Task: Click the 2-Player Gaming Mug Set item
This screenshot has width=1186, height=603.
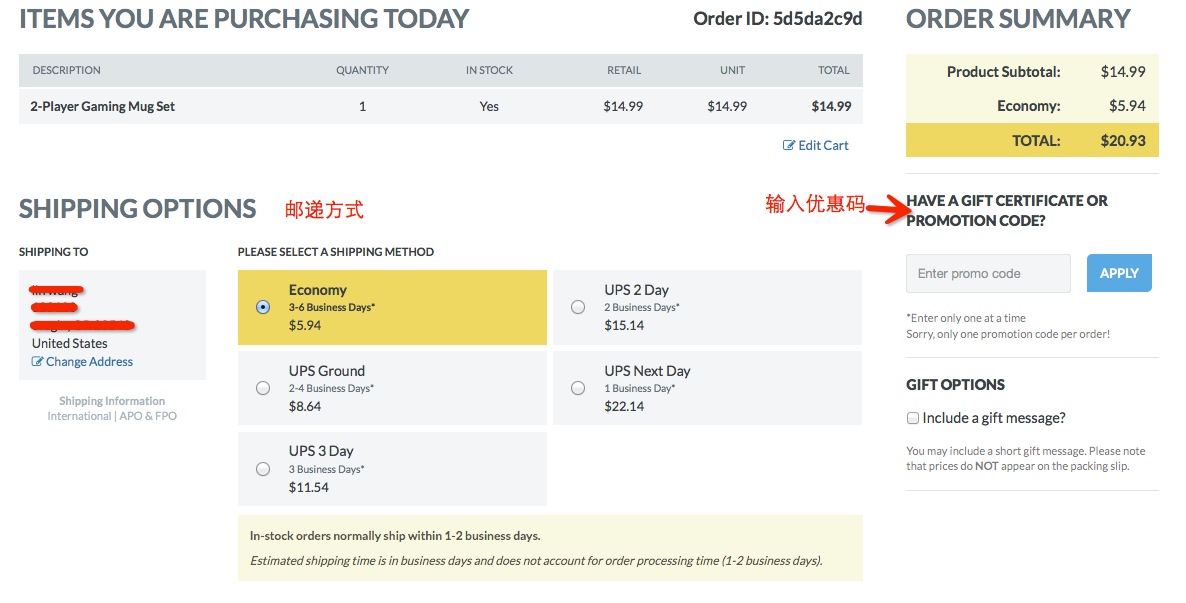Action: point(103,106)
